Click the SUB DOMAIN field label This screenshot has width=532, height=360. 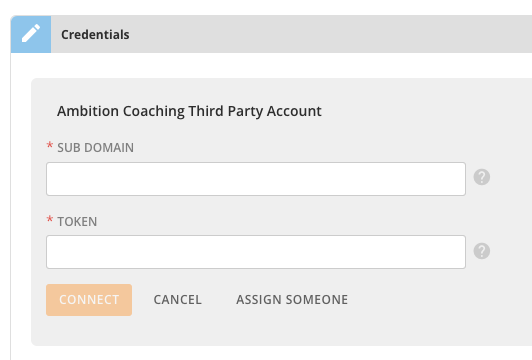[x=95, y=148]
